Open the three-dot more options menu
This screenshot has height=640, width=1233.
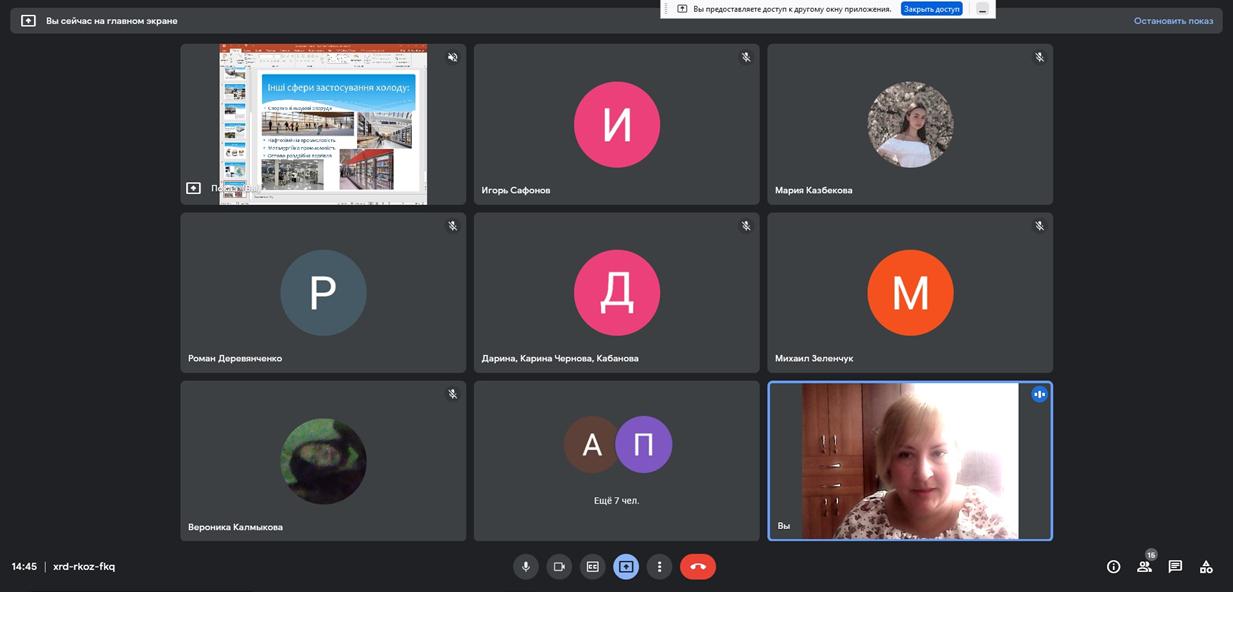coord(659,567)
